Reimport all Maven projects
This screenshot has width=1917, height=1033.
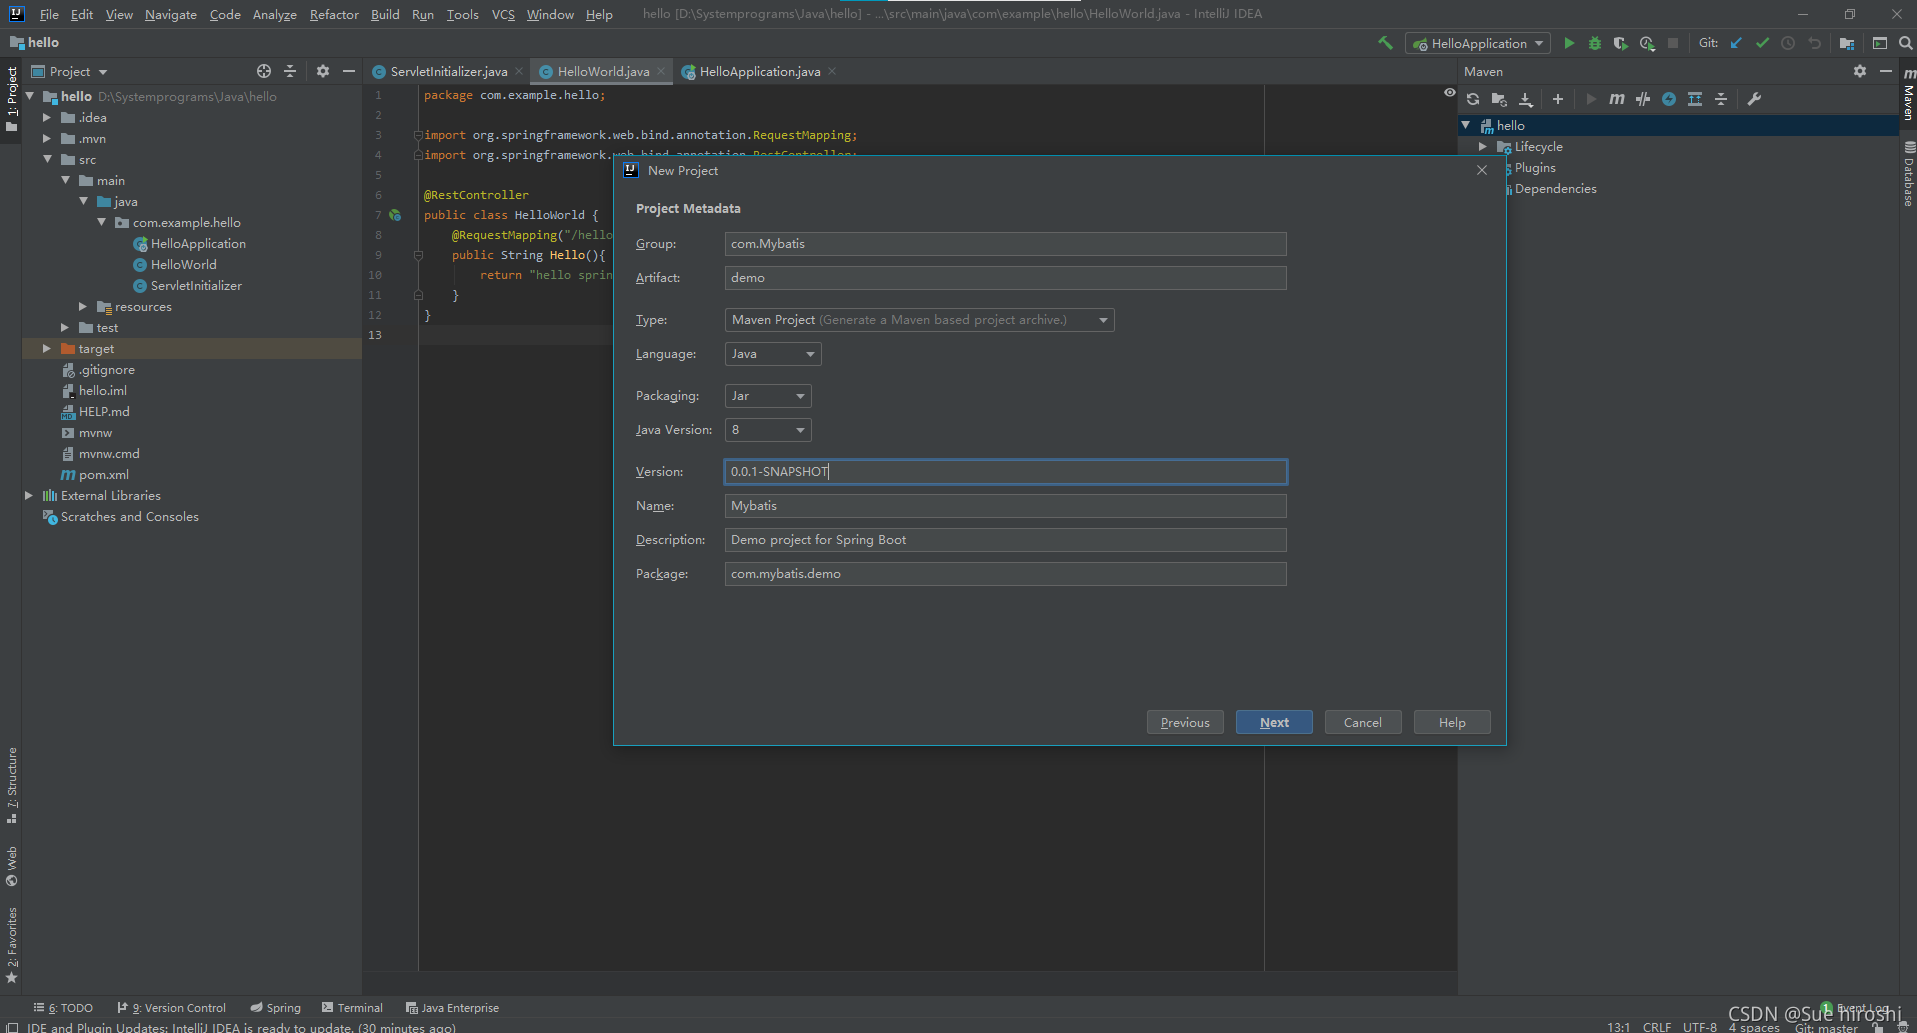(x=1473, y=99)
